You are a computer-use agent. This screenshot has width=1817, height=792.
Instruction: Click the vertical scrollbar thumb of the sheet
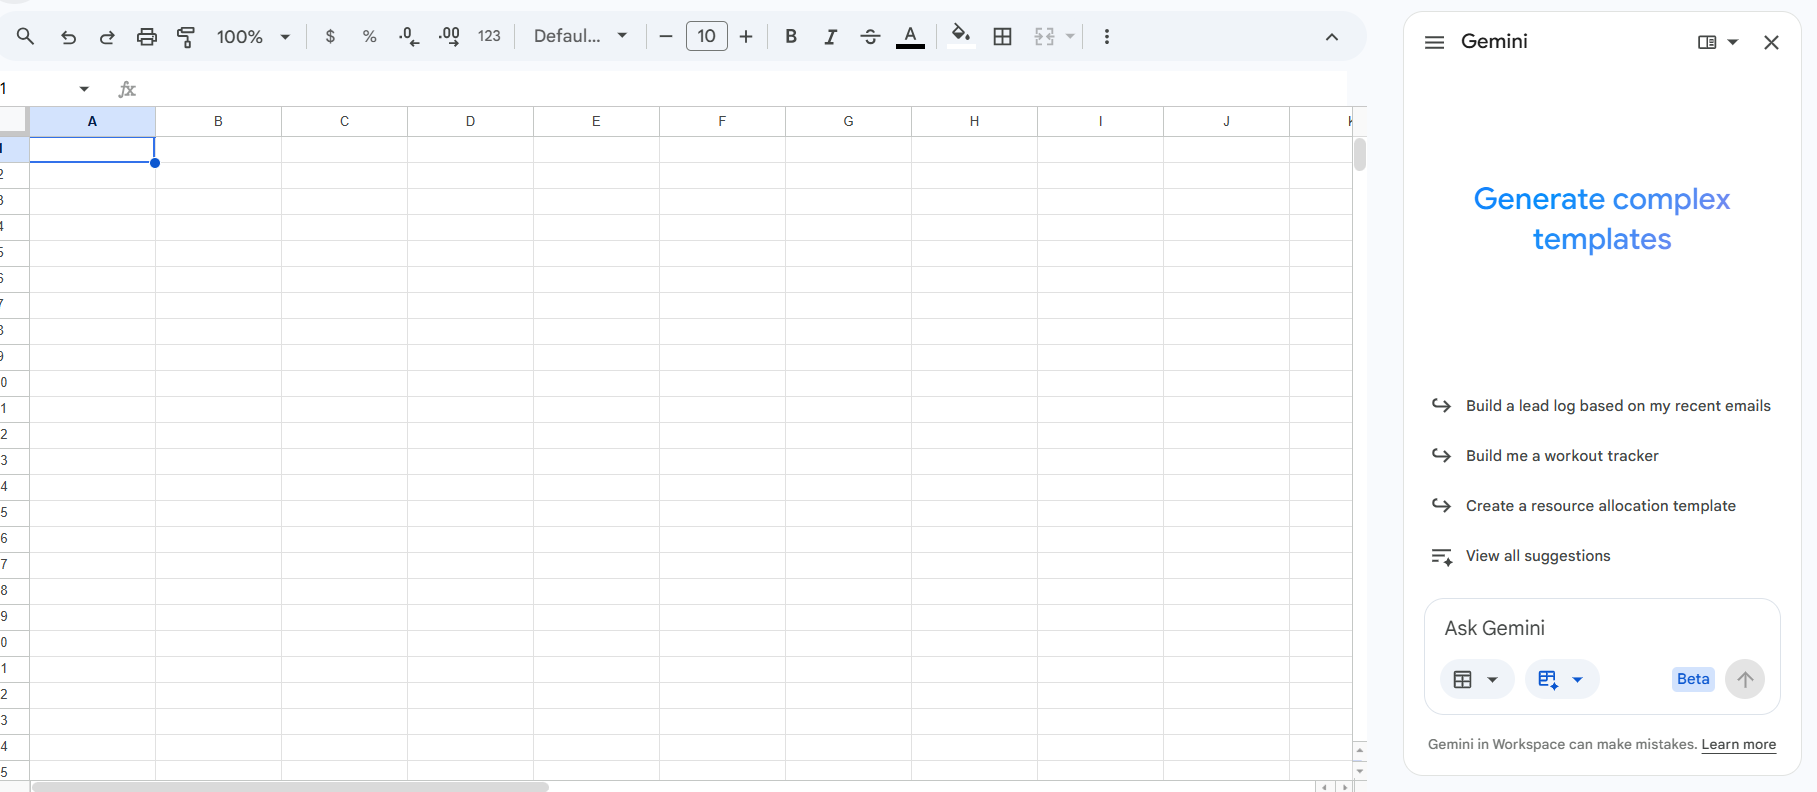pyautogui.click(x=1360, y=155)
